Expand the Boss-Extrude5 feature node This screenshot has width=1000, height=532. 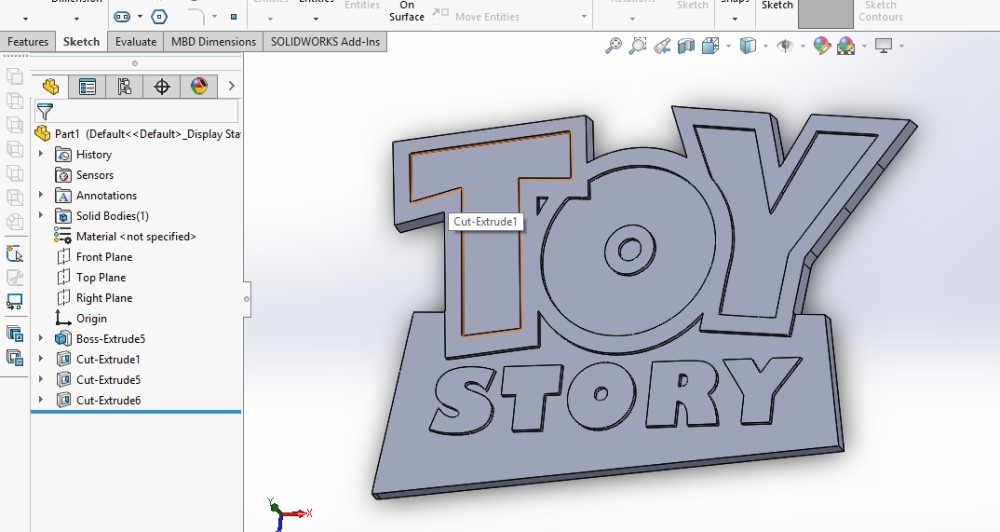click(41, 339)
